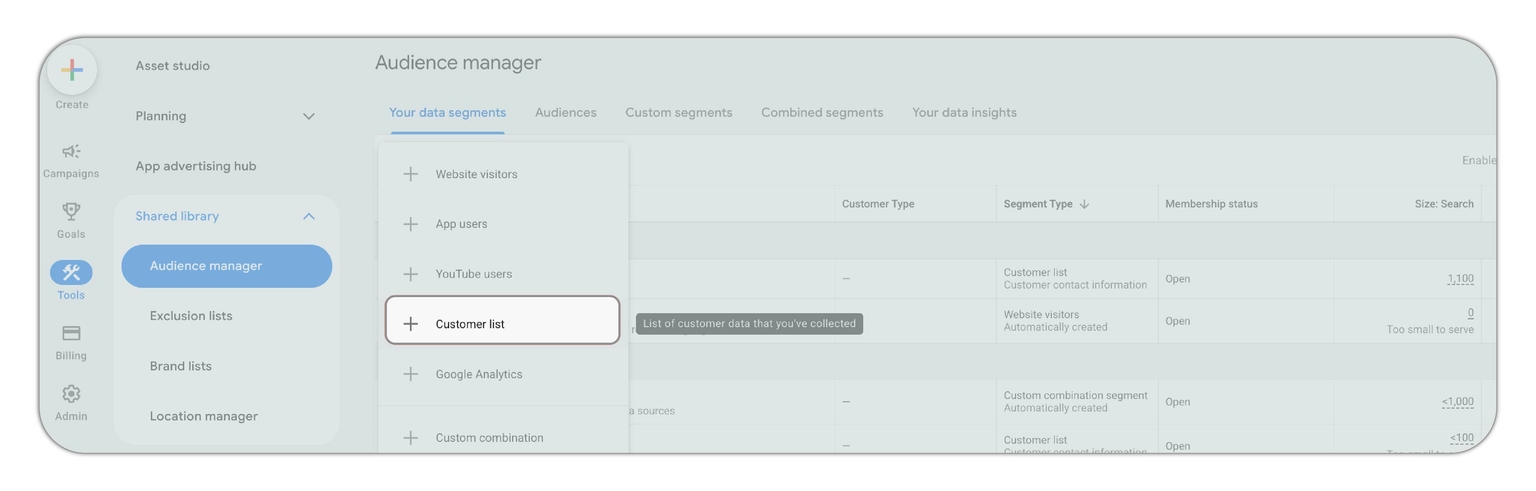Open App advertising hub in the sidebar
This screenshot has width=1536, height=491.
pos(196,166)
